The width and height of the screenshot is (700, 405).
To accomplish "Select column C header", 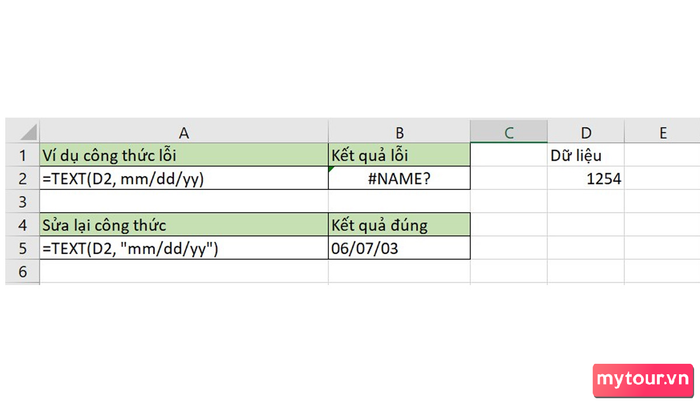I will [x=508, y=132].
